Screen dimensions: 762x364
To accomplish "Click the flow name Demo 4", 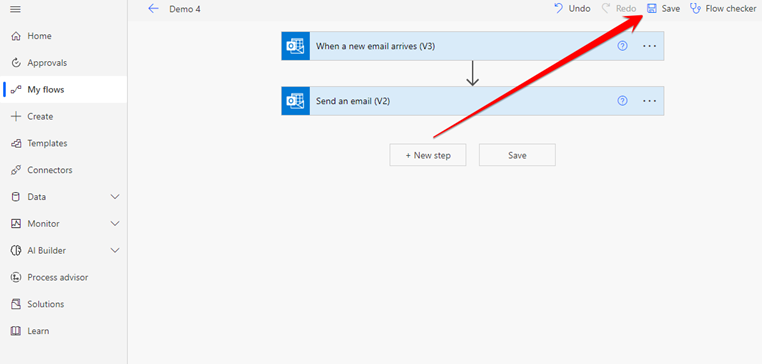I will click(185, 9).
